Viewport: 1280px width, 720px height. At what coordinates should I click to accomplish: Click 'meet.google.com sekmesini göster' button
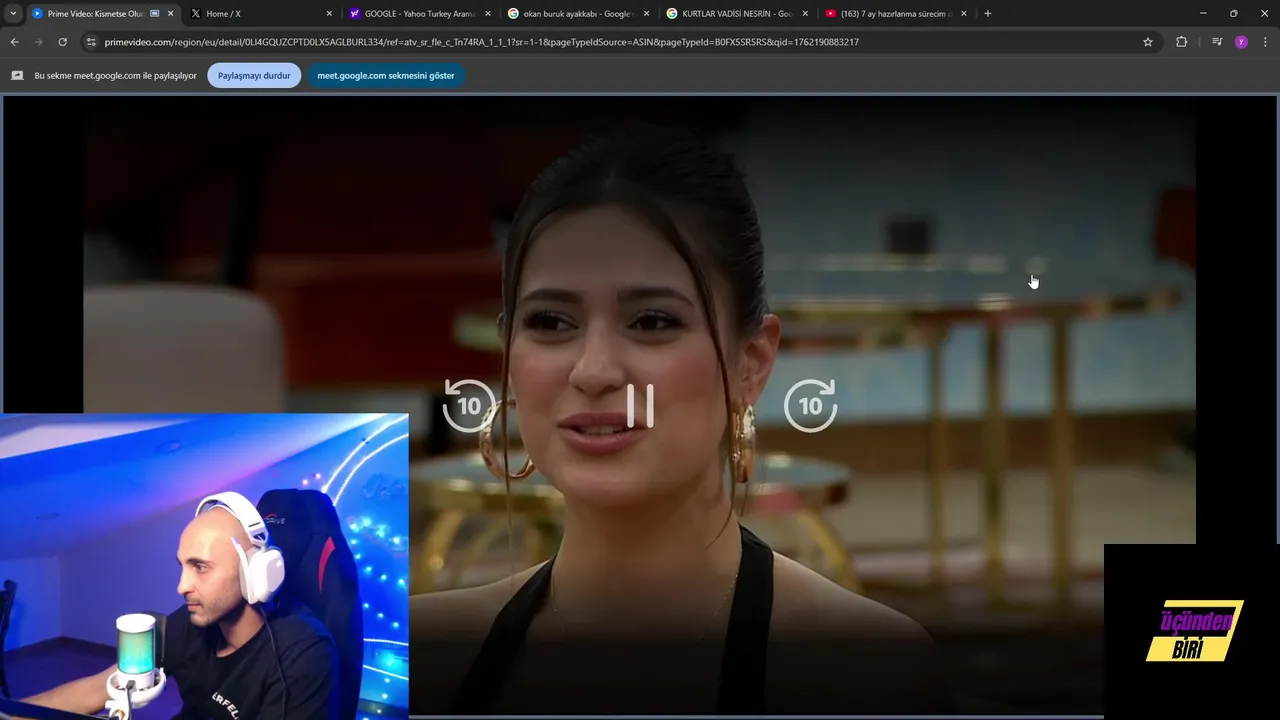386,75
